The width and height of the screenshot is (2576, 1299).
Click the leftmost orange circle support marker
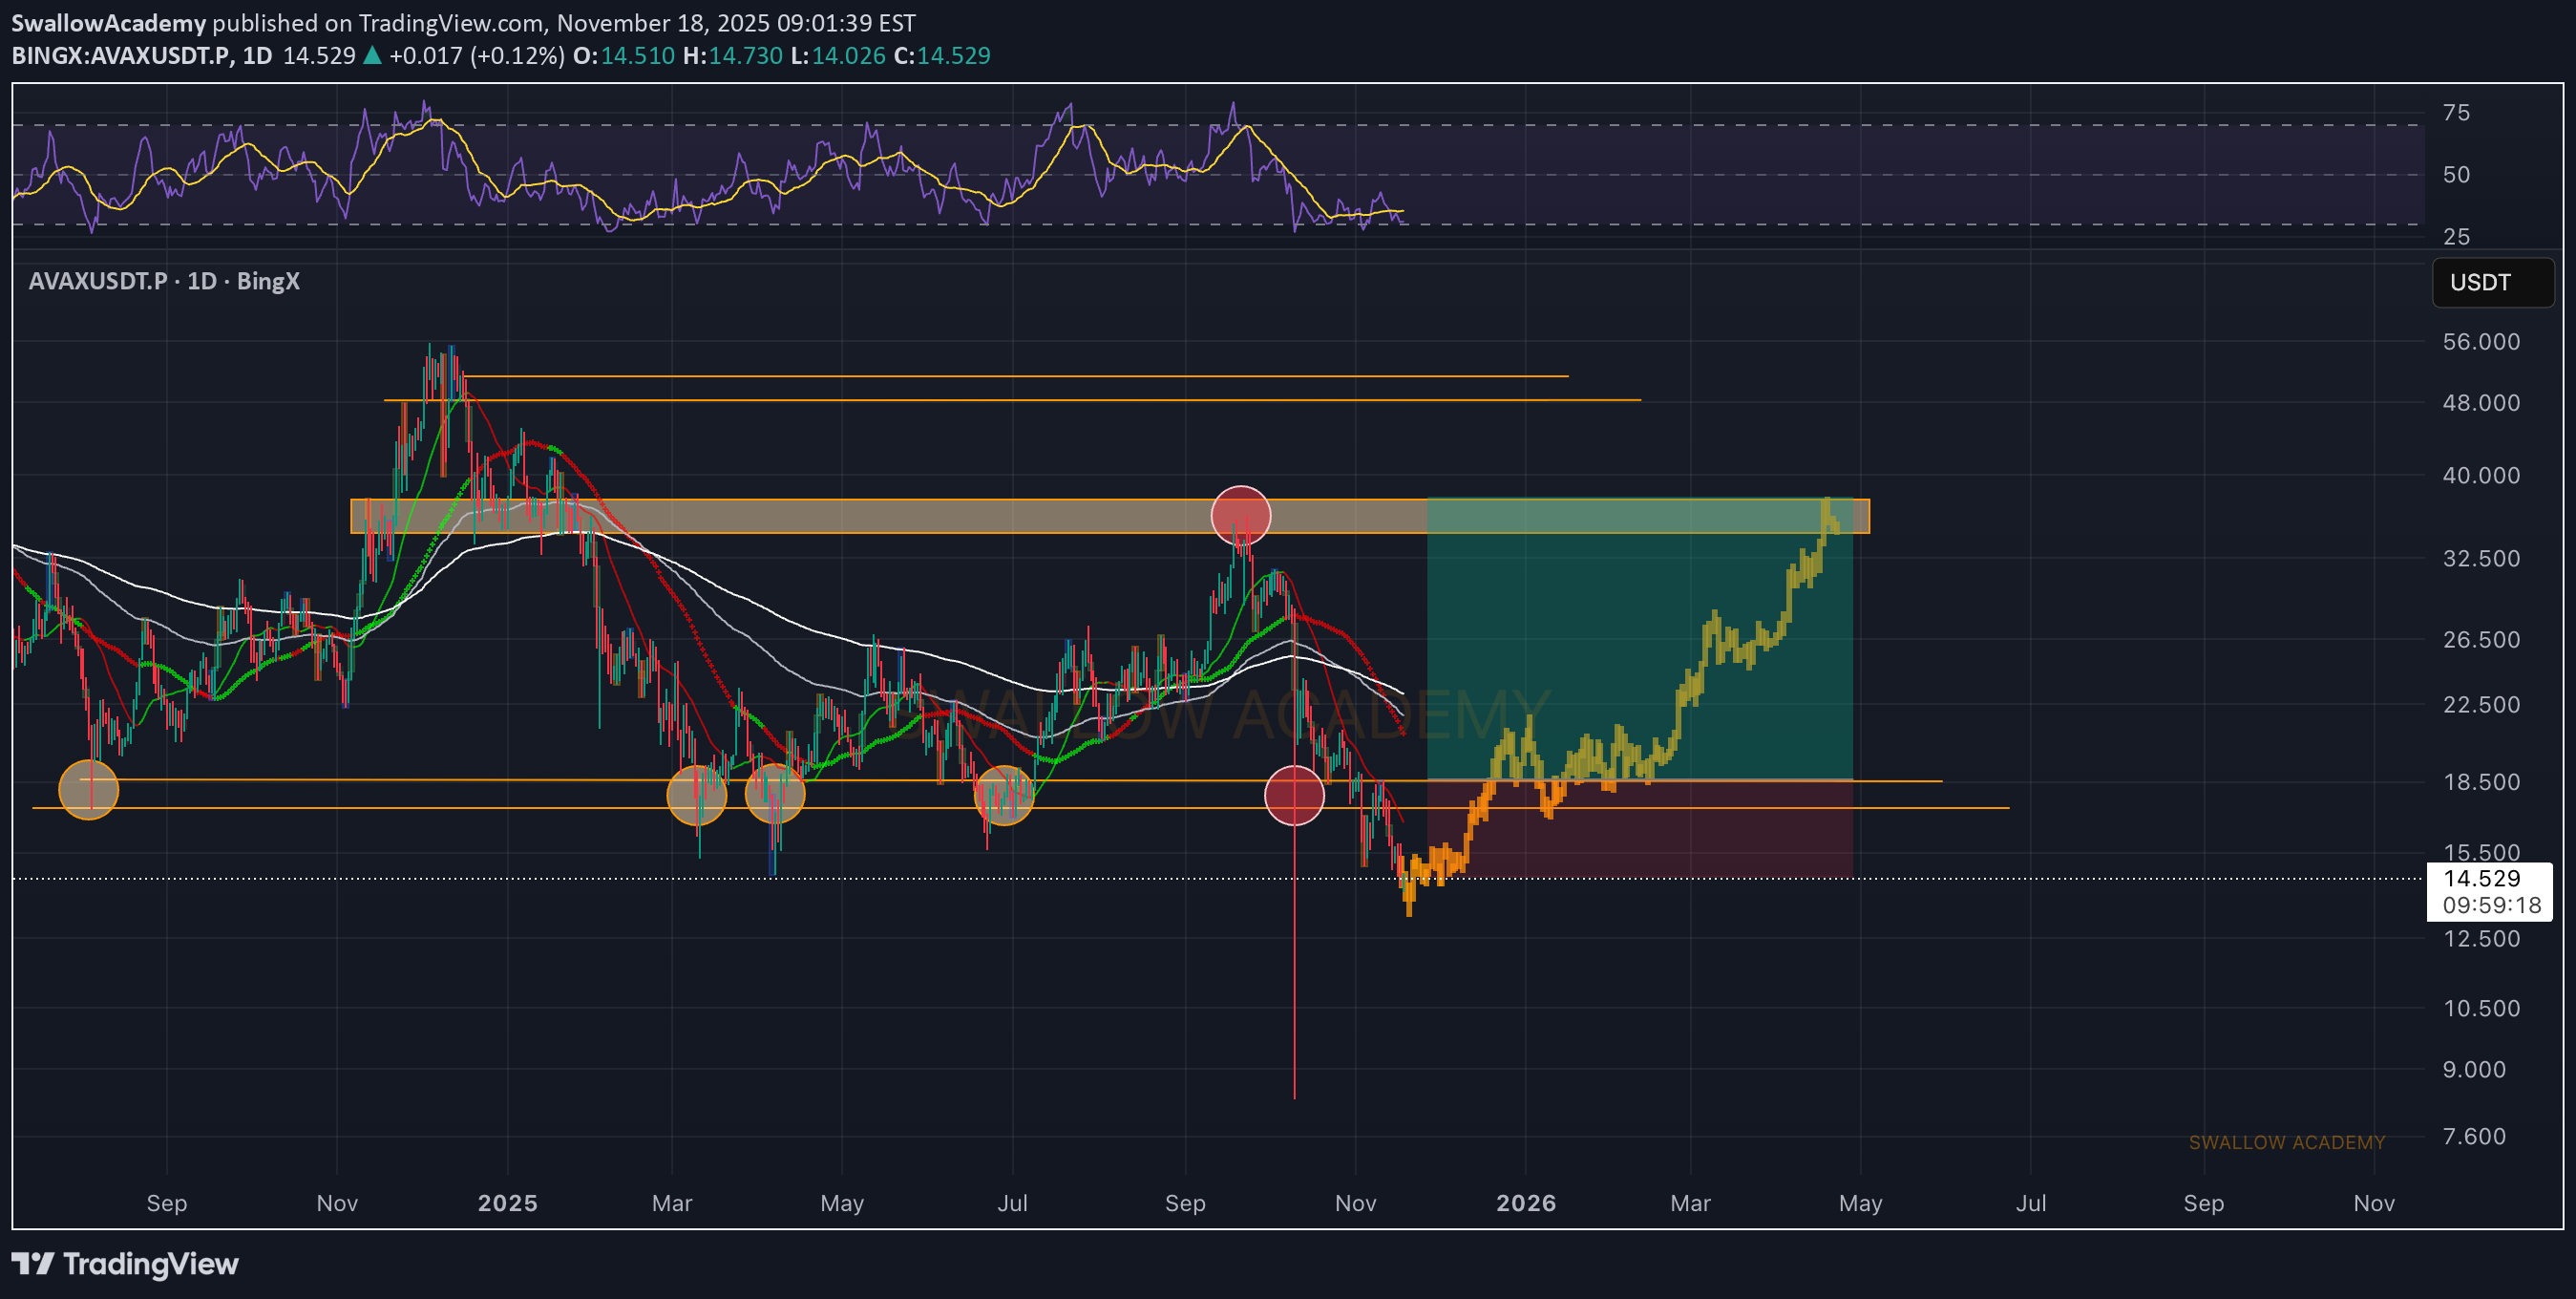[x=89, y=790]
